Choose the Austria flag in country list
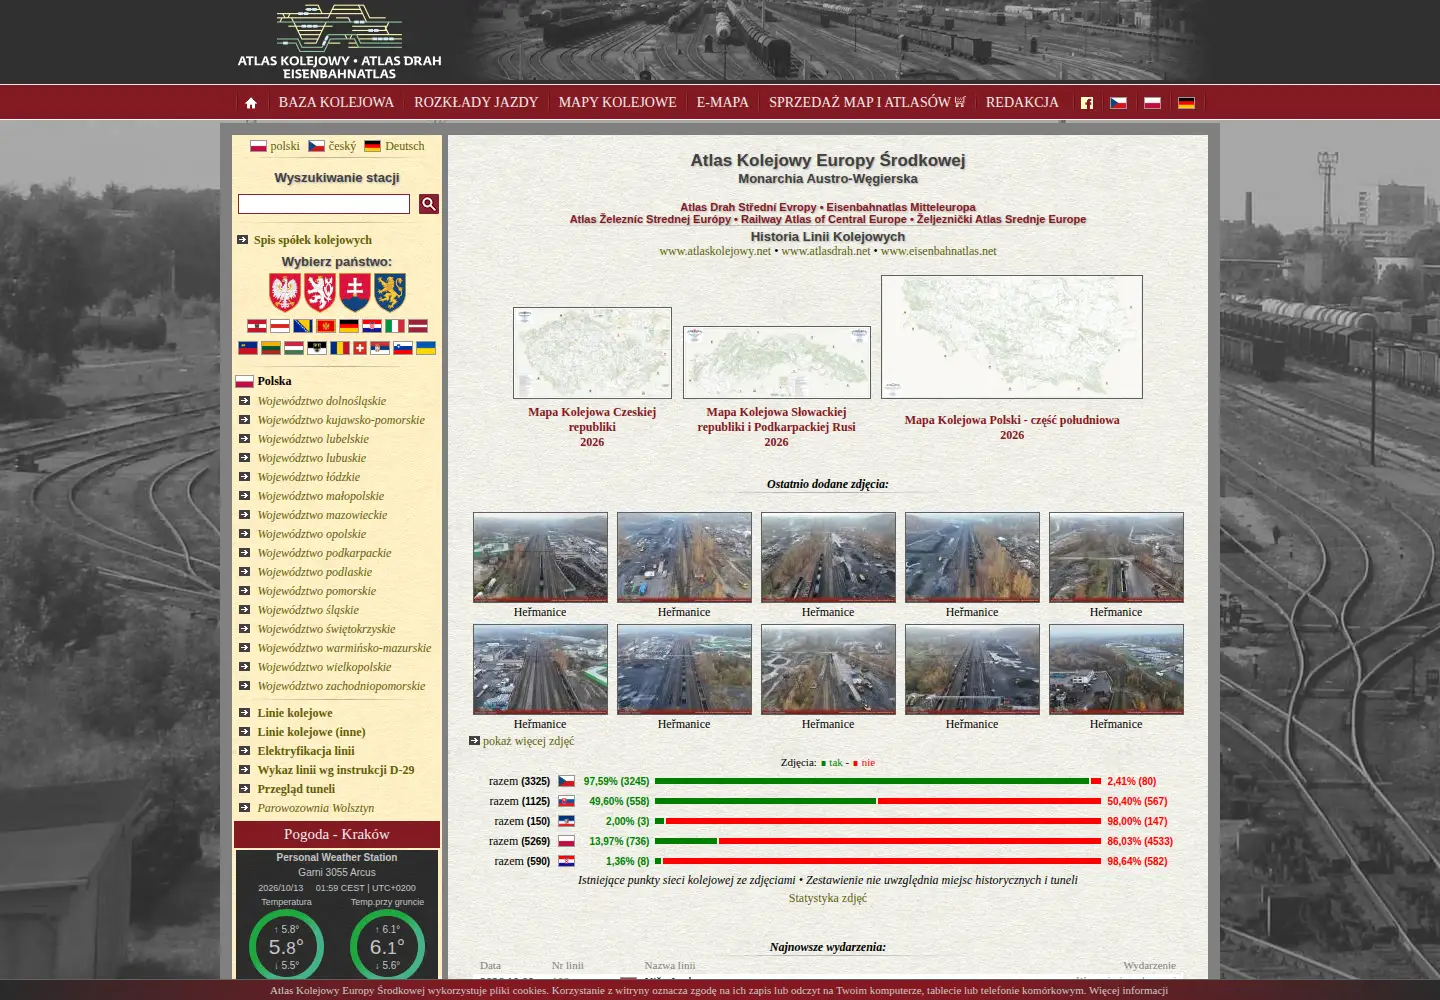 [256, 326]
